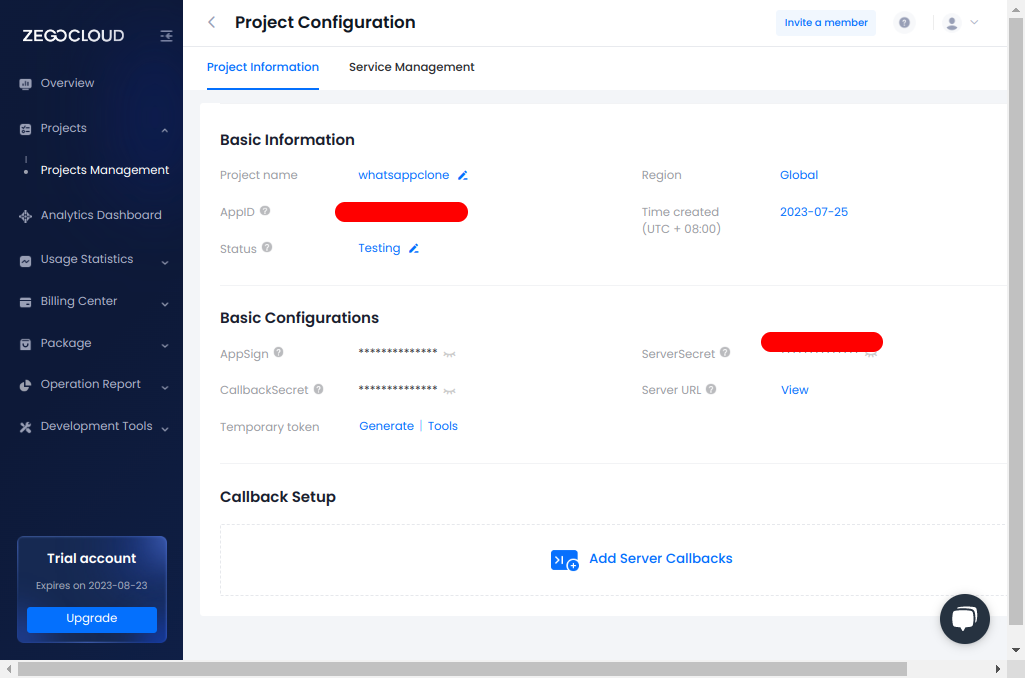The image size is (1025, 678).
Task: Click the Generate temporary token link
Action: (x=386, y=426)
